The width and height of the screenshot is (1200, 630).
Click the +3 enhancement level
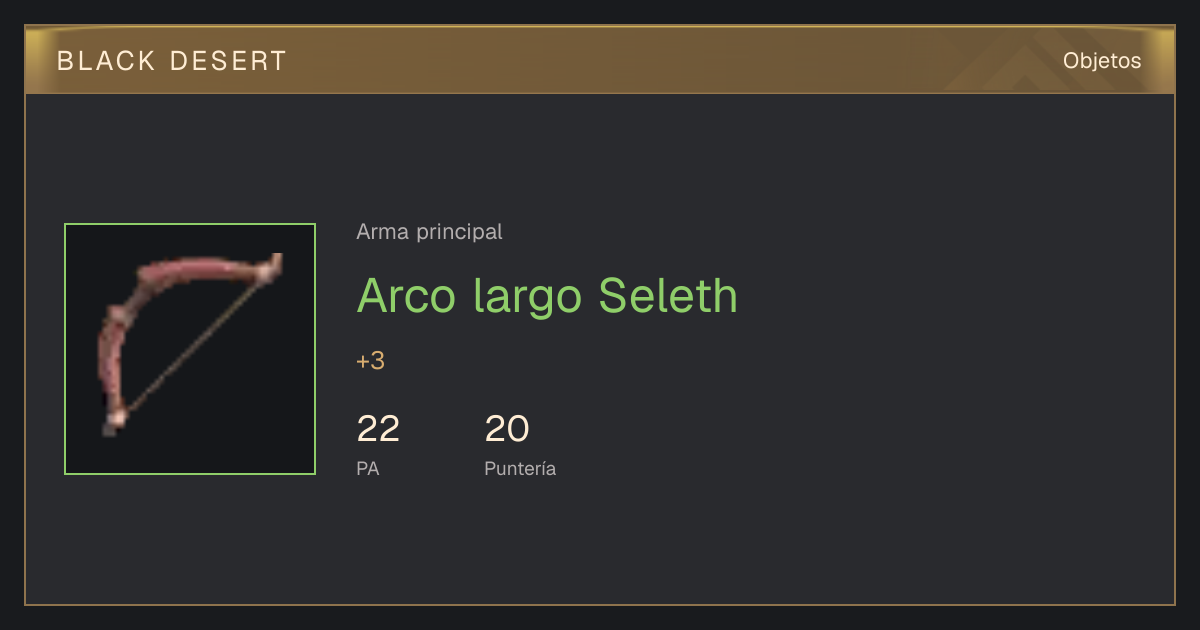point(370,361)
